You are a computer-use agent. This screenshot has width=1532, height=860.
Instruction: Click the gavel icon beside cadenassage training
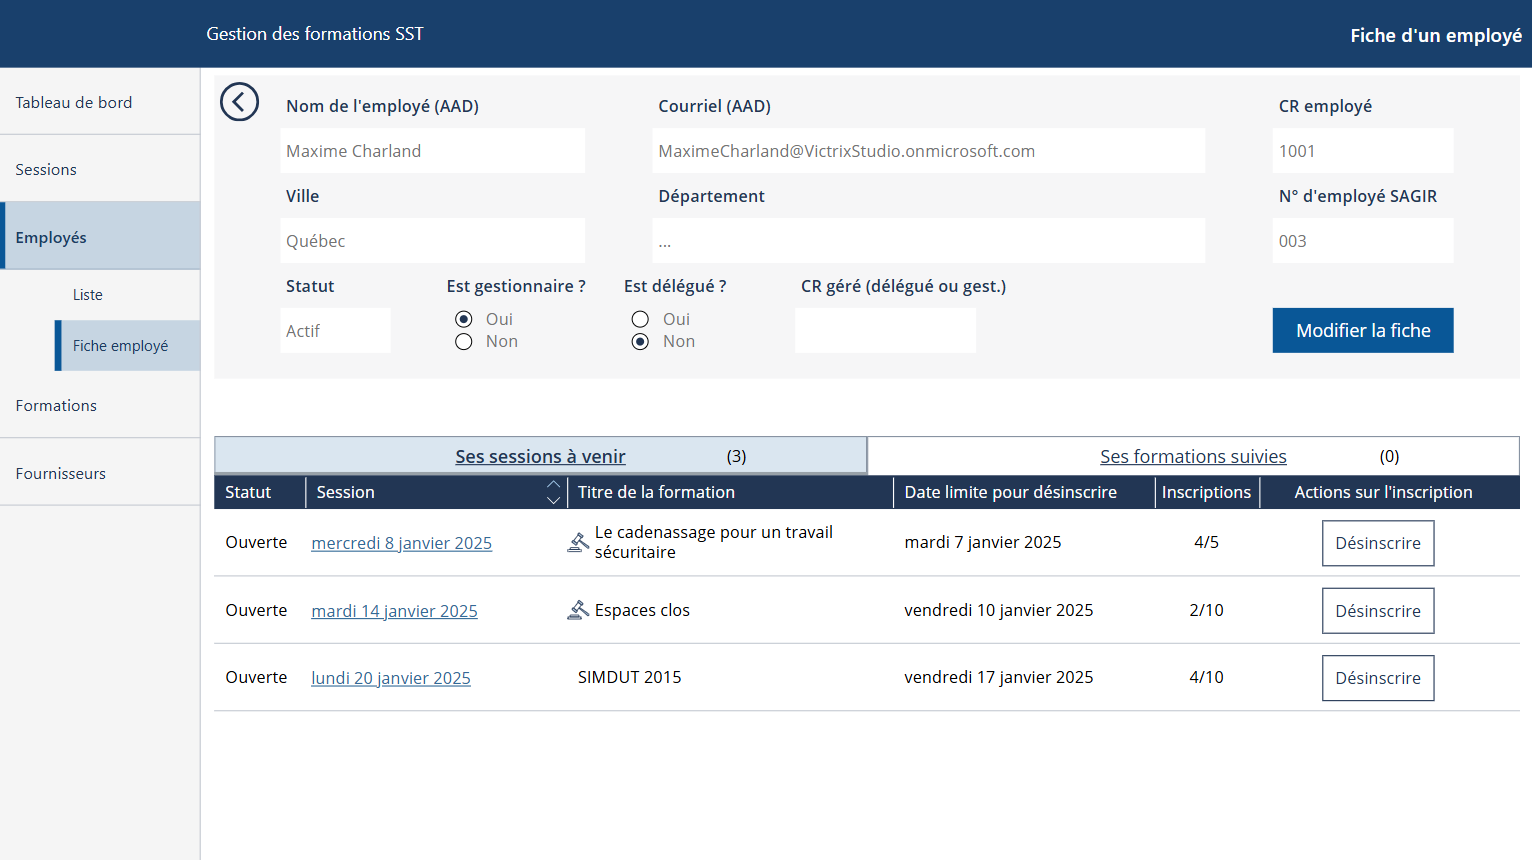(578, 542)
